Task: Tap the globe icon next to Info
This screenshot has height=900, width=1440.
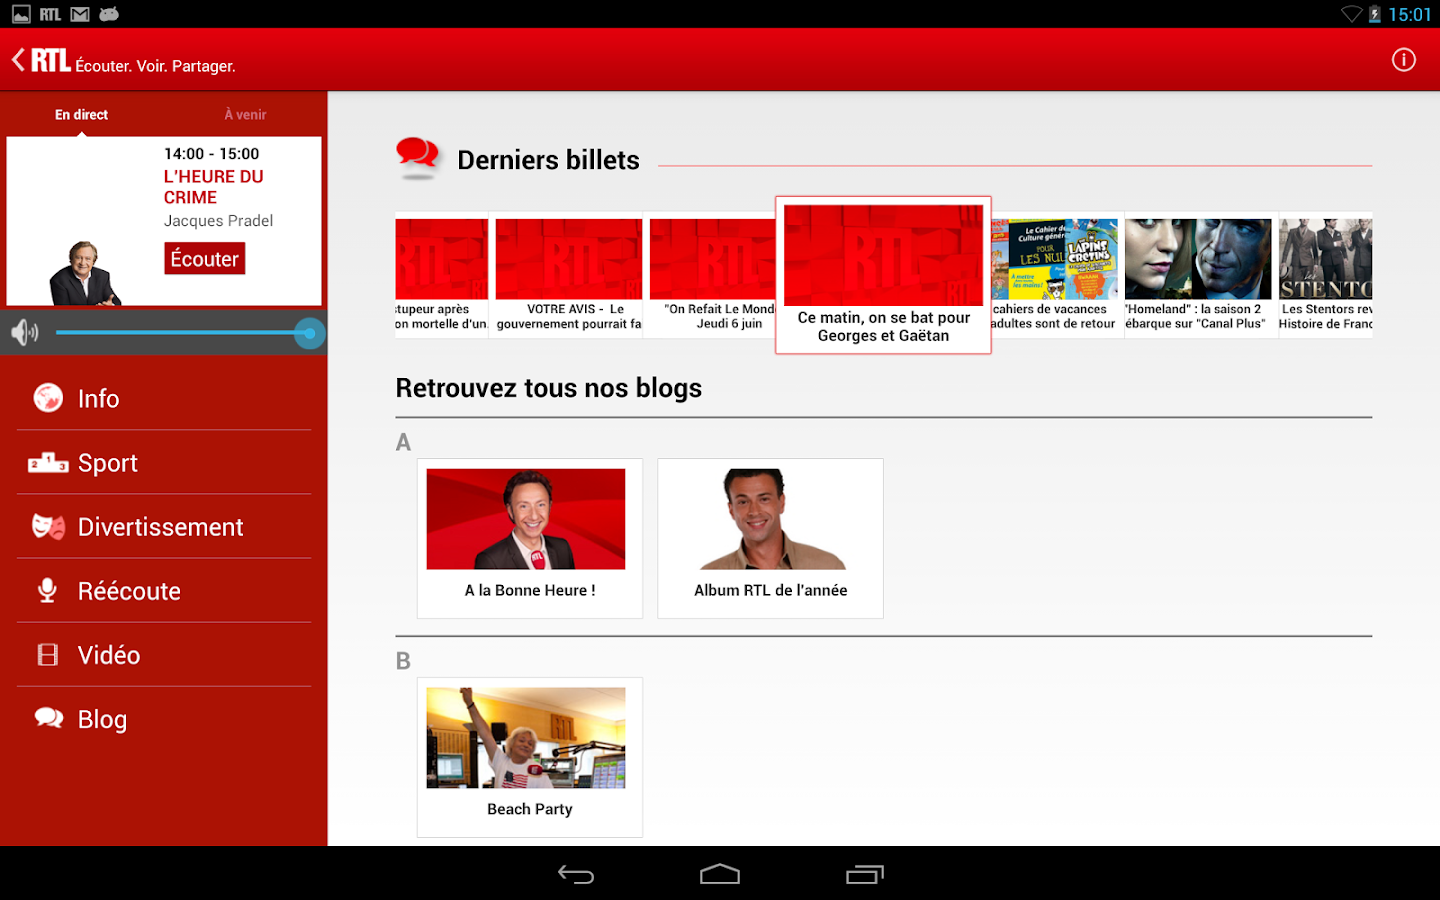Action: 48,398
